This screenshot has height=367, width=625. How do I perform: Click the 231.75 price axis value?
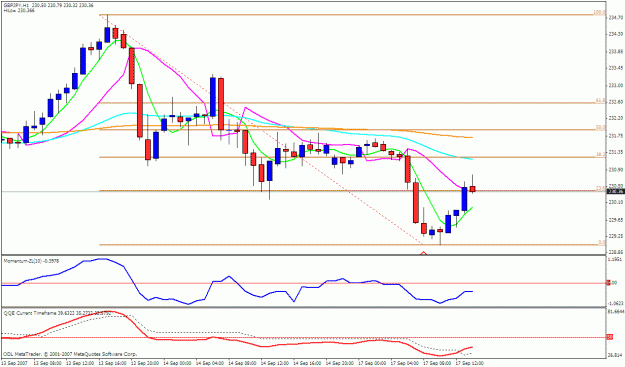click(x=616, y=136)
